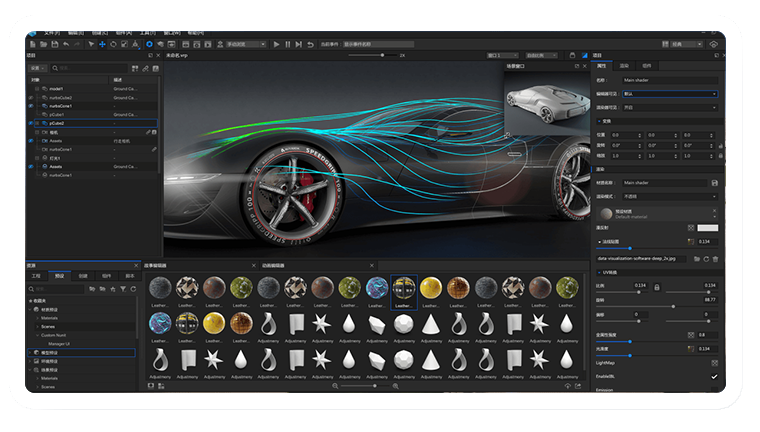Start playback with the play button
Viewport: 760px width, 432px height.
[x=276, y=44]
